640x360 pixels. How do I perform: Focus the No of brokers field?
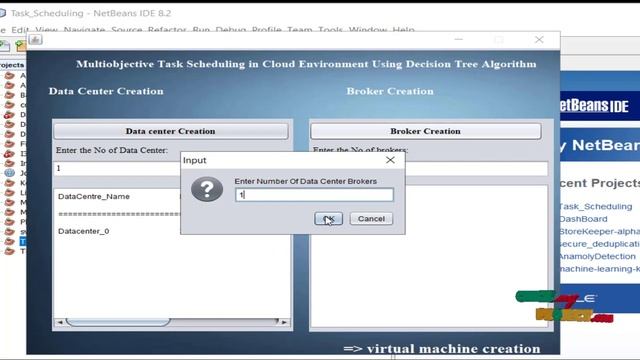[x=476, y=168]
